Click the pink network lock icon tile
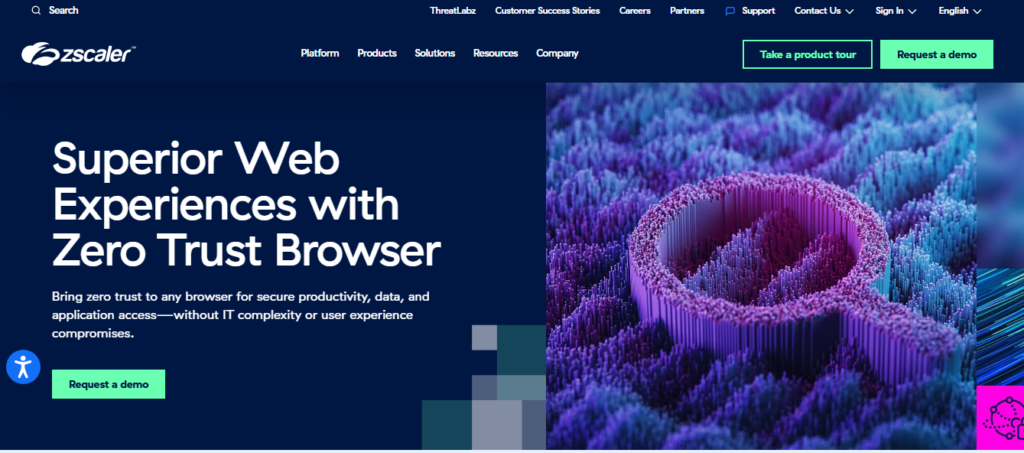The image size is (1024, 453). tap(1000, 418)
